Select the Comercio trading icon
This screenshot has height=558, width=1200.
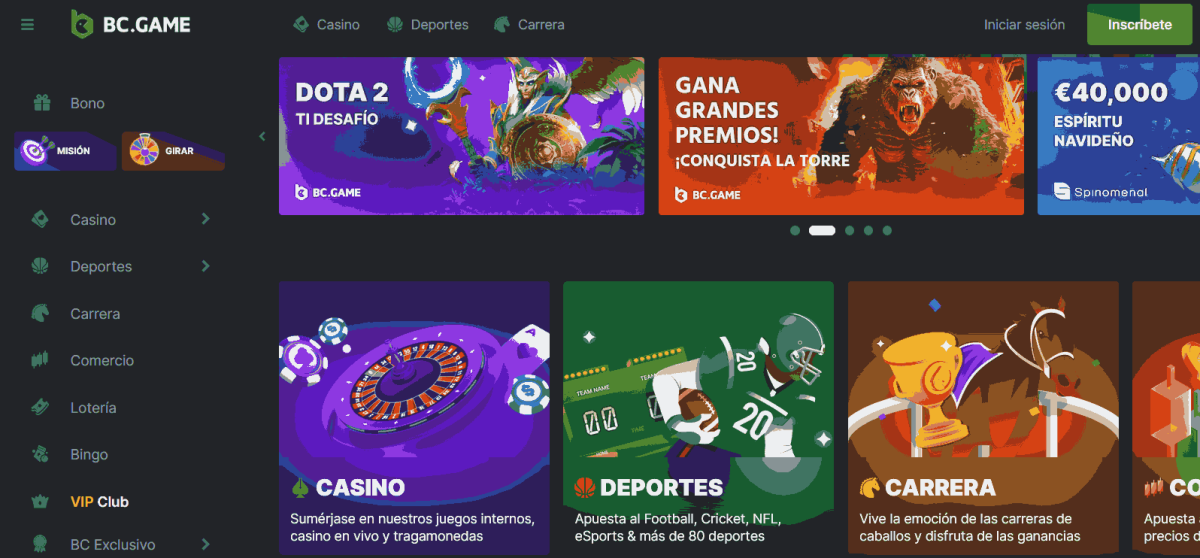(x=41, y=360)
